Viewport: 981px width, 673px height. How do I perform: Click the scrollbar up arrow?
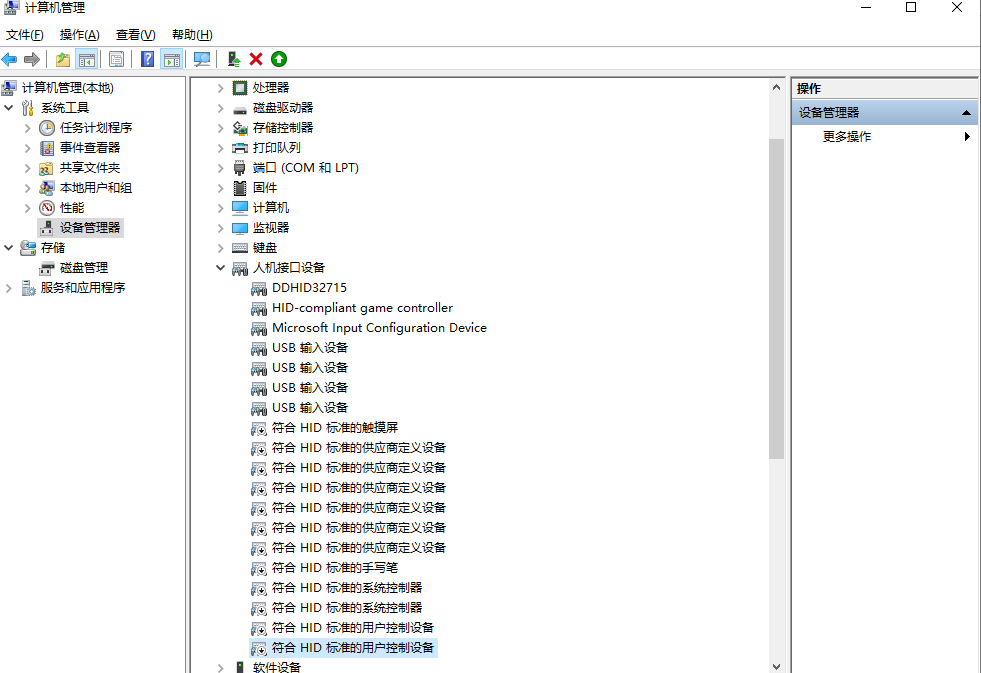(776, 88)
